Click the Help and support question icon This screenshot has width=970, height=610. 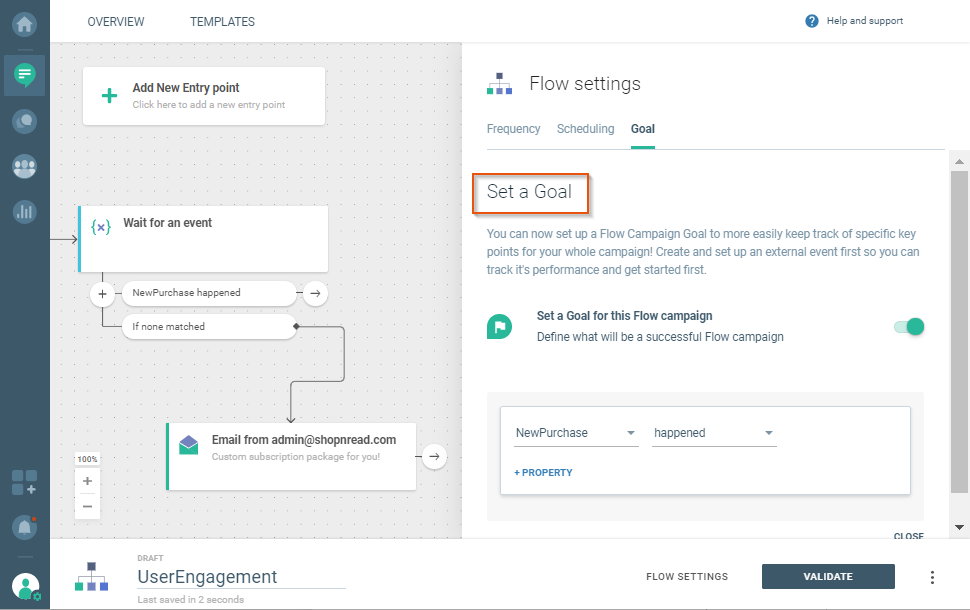coord(812,21)
